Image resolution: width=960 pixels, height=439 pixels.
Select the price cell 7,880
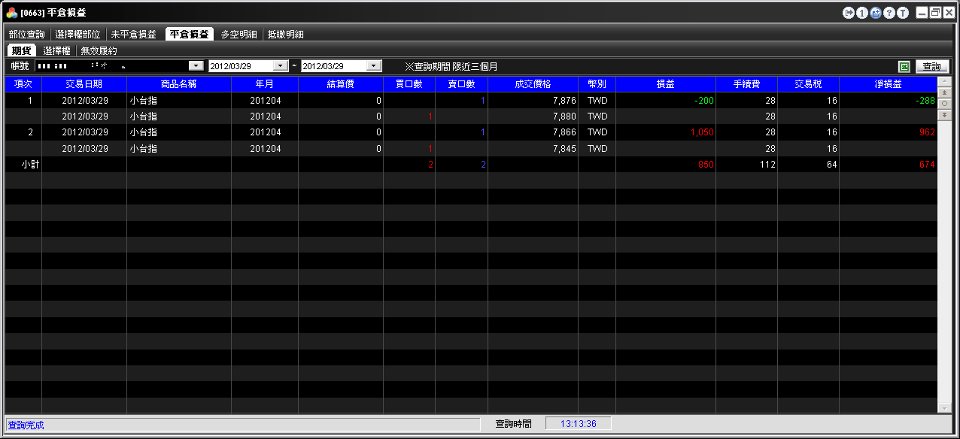(x=533, y=116)
